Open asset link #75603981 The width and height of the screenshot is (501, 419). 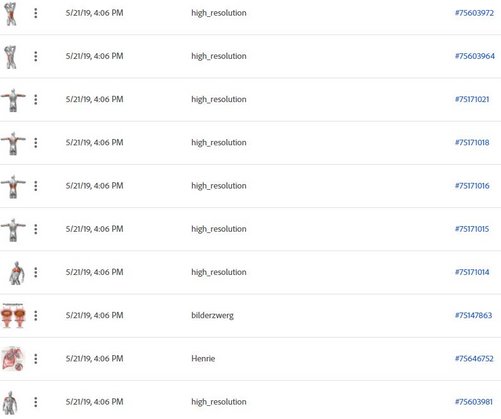[474, 402]
